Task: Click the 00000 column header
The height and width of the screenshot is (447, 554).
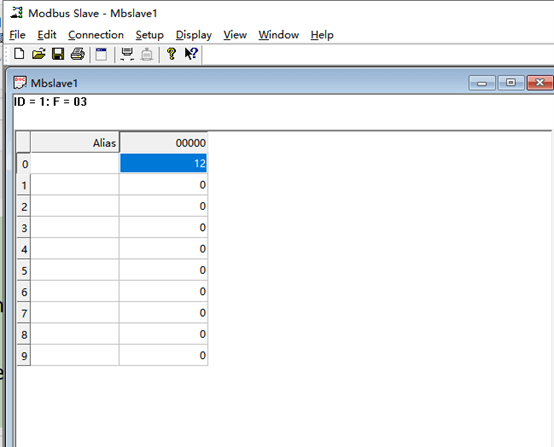Action: click(163, 142)
